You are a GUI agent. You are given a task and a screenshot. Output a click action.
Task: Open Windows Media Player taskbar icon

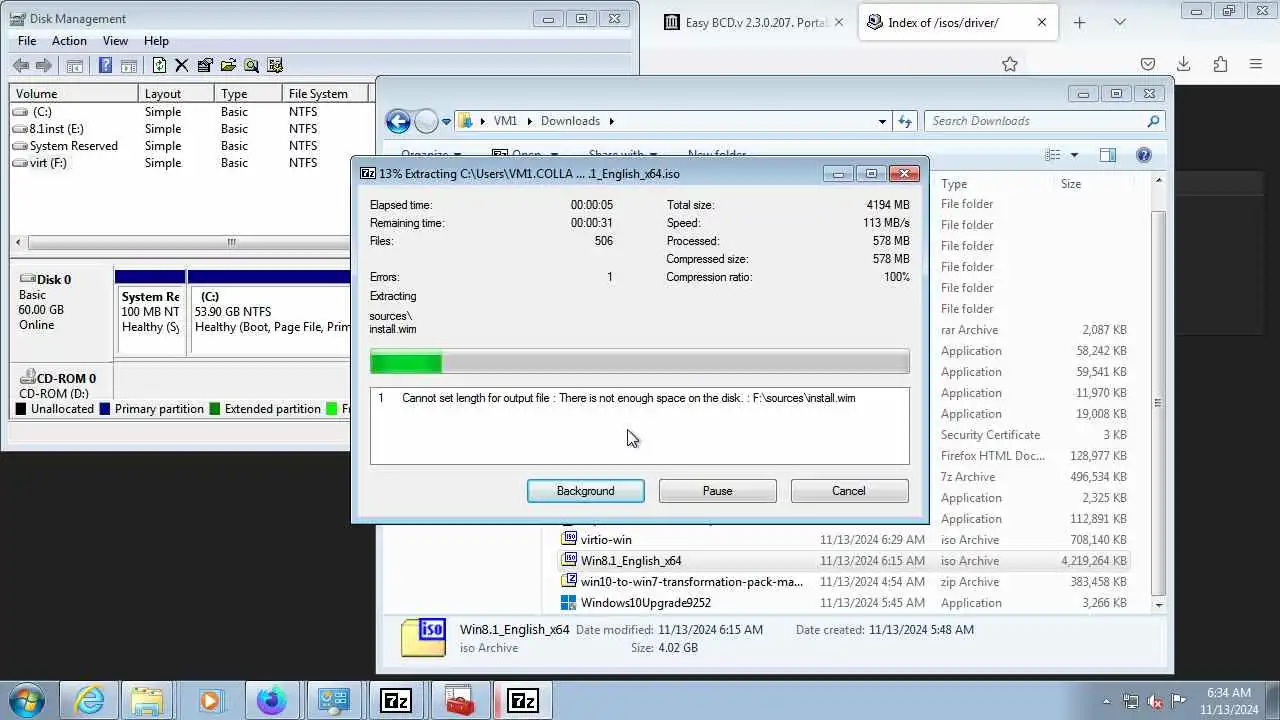pyautogui.click(x=209, y=700)
